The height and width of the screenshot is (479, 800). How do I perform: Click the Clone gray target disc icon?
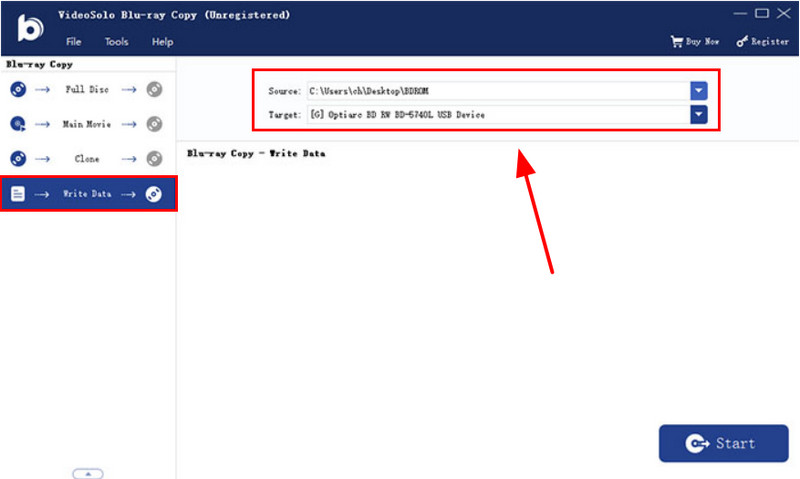pyautogui.click(x=154, y=159)
